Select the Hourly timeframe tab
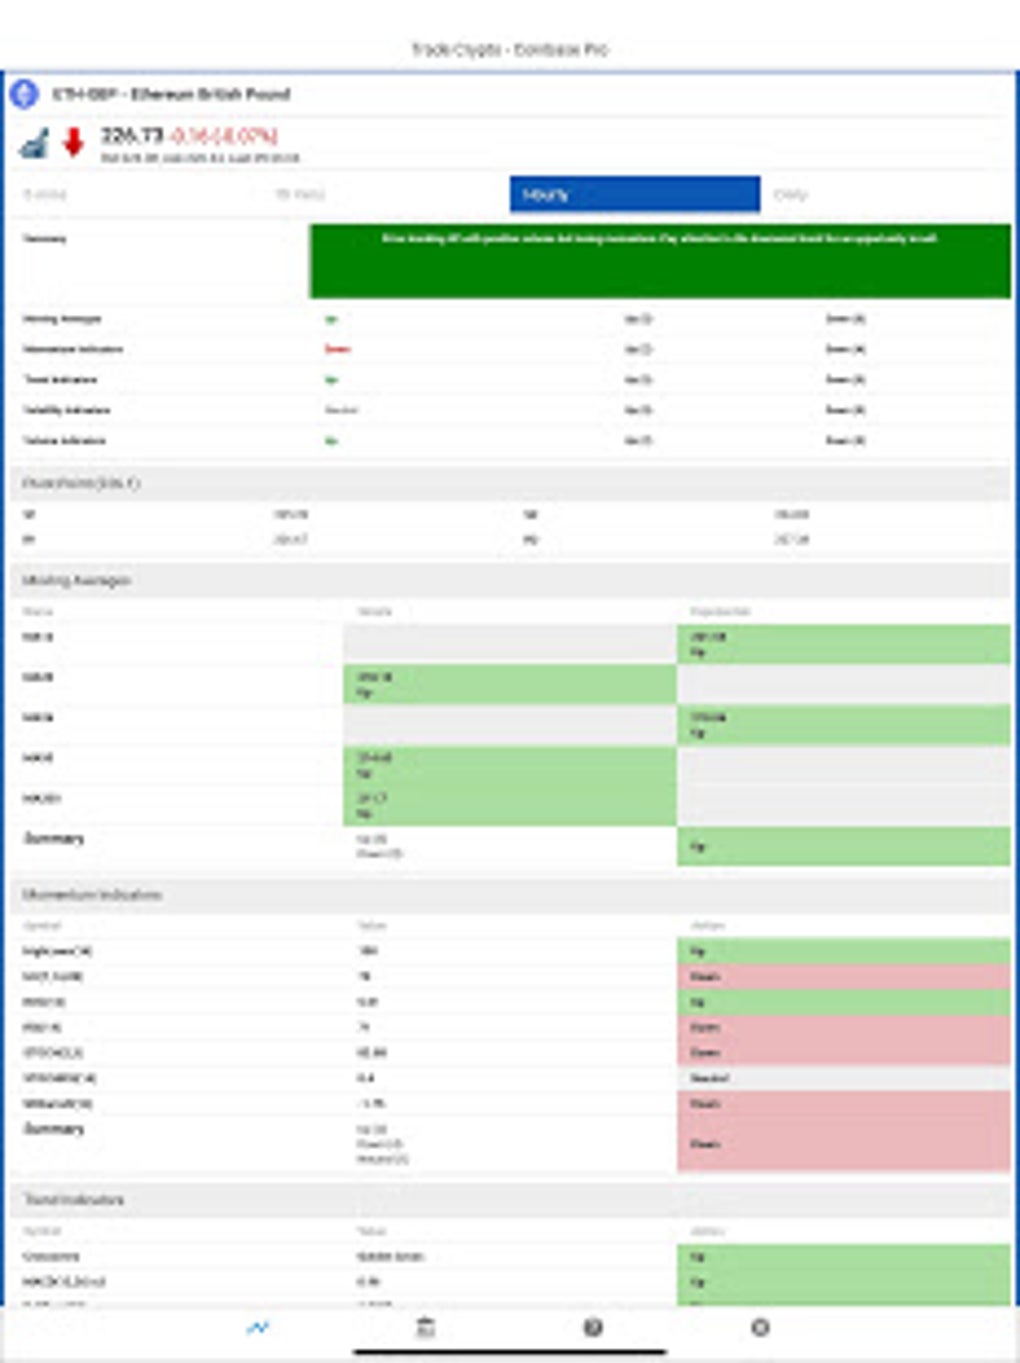The image size is (1020, 1363). (x=635, y=195)
